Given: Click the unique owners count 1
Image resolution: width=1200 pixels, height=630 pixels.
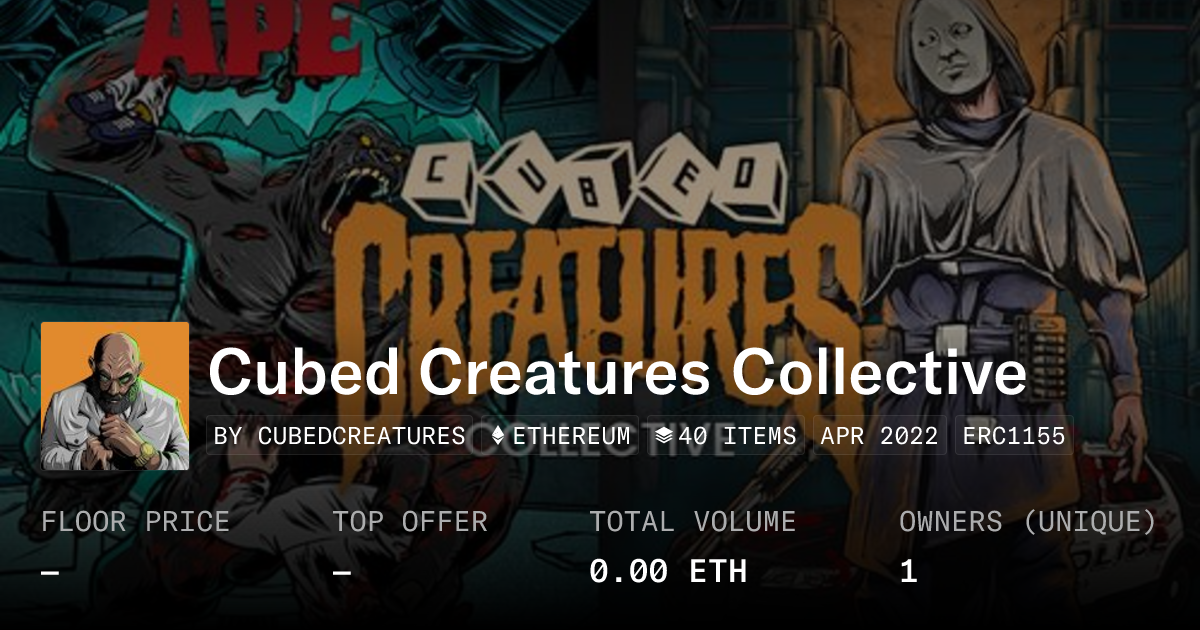Looking at the screenshot, I should tap(908, 571).
